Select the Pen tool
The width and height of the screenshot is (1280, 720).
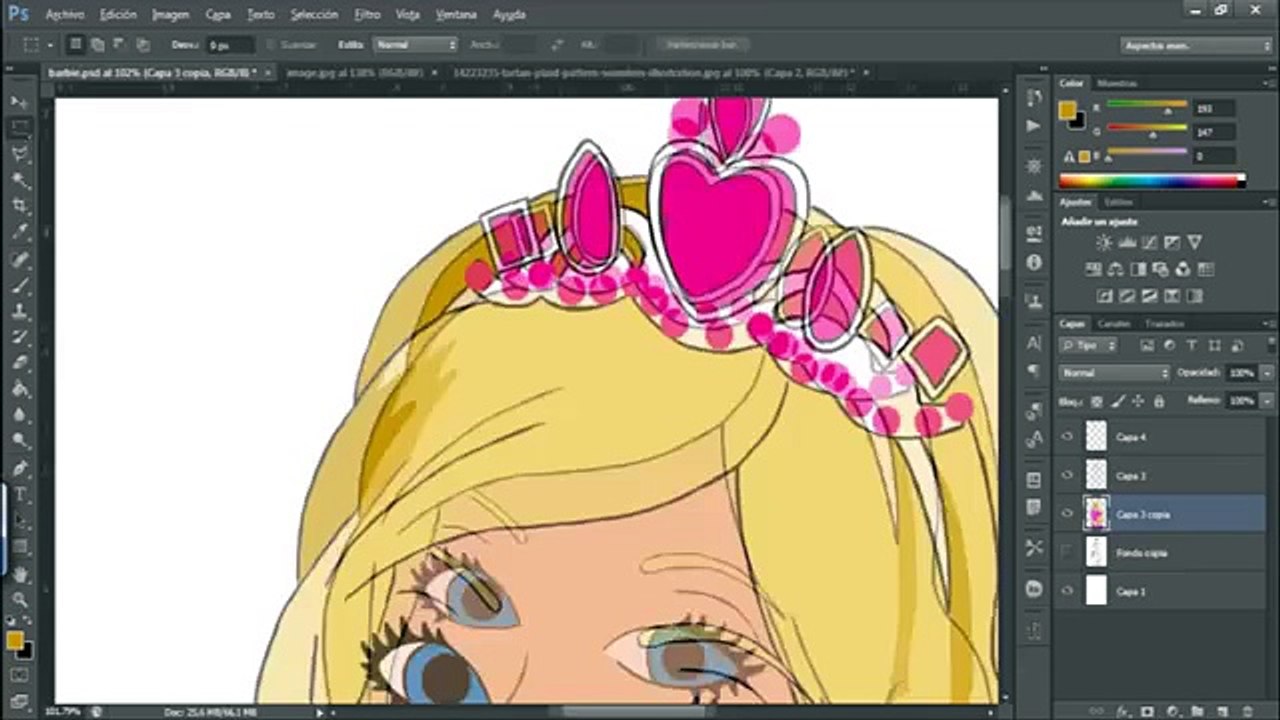coord(19,468)
